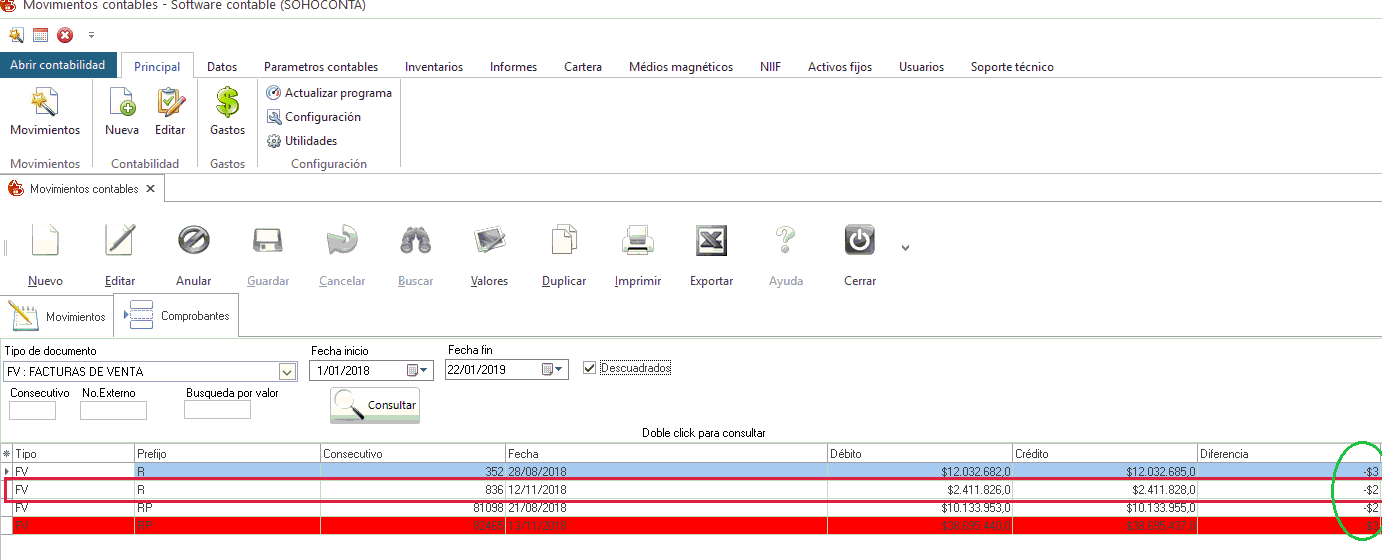
Task: Click the Anular toolbar icon
Action: (193, 241)
